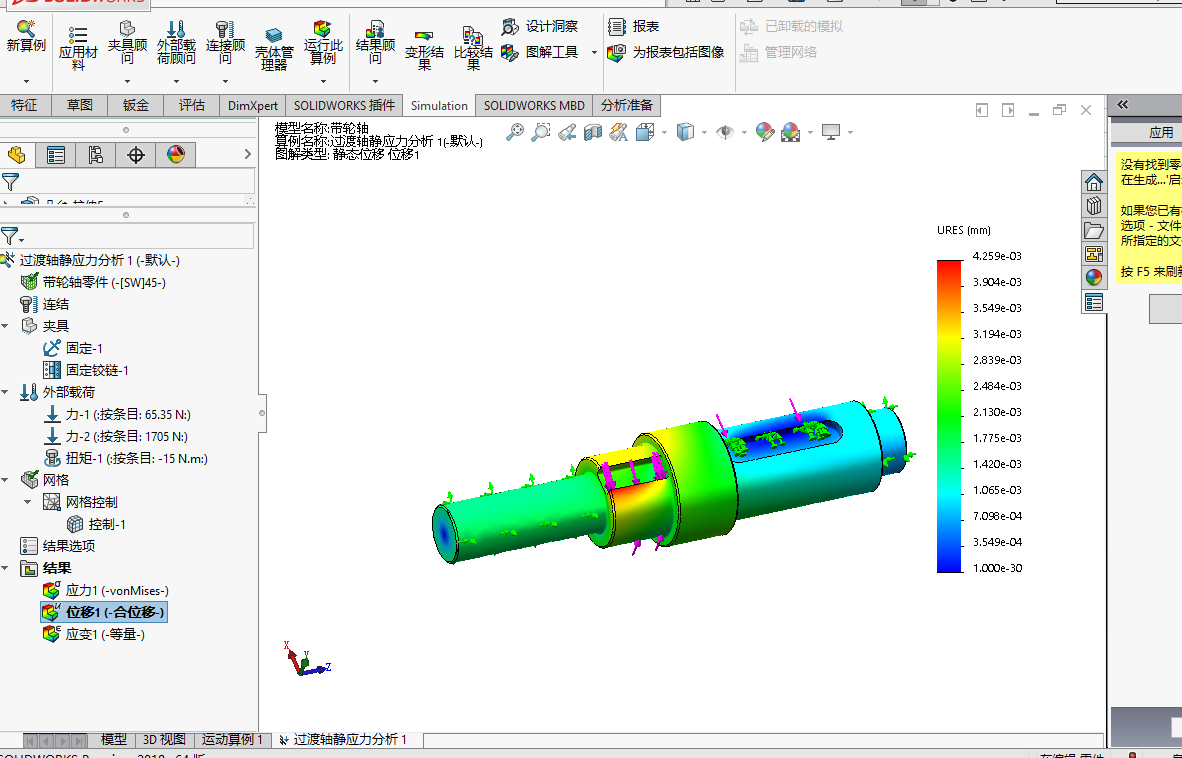Open Connections Advisor (连接顾问)

225,44
